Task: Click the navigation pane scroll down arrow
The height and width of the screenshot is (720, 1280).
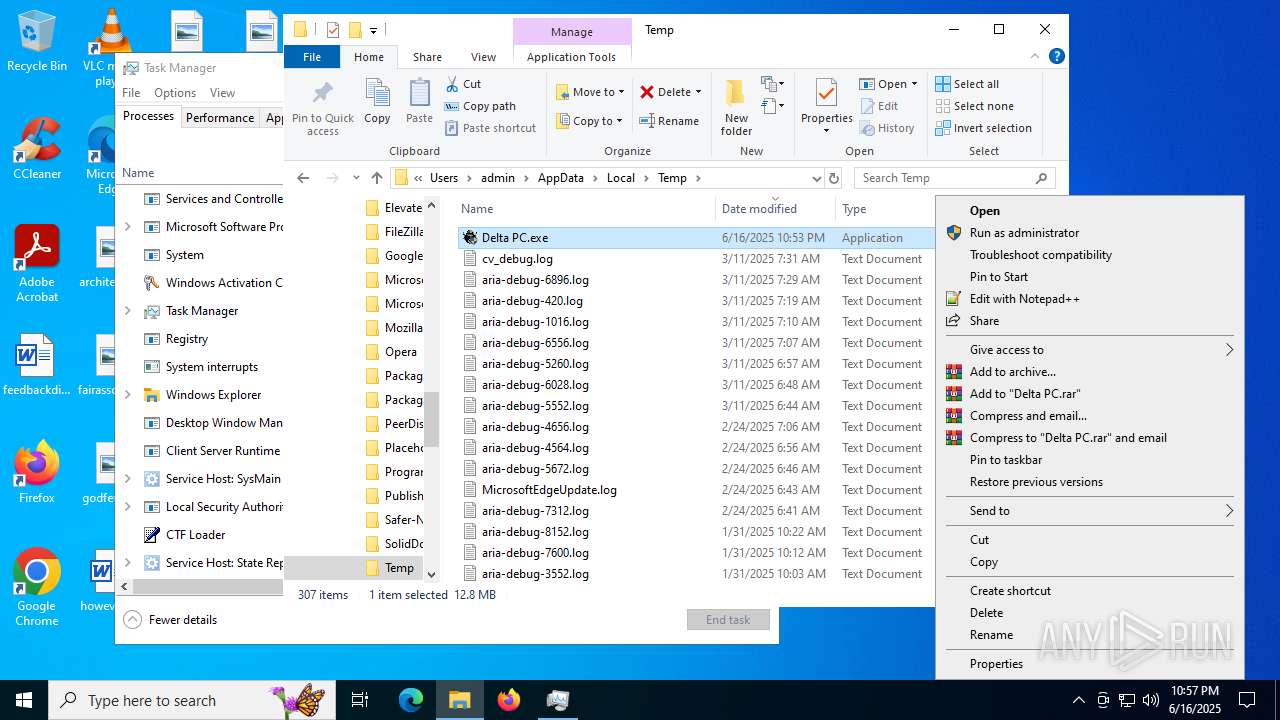Action: [432, 574]
